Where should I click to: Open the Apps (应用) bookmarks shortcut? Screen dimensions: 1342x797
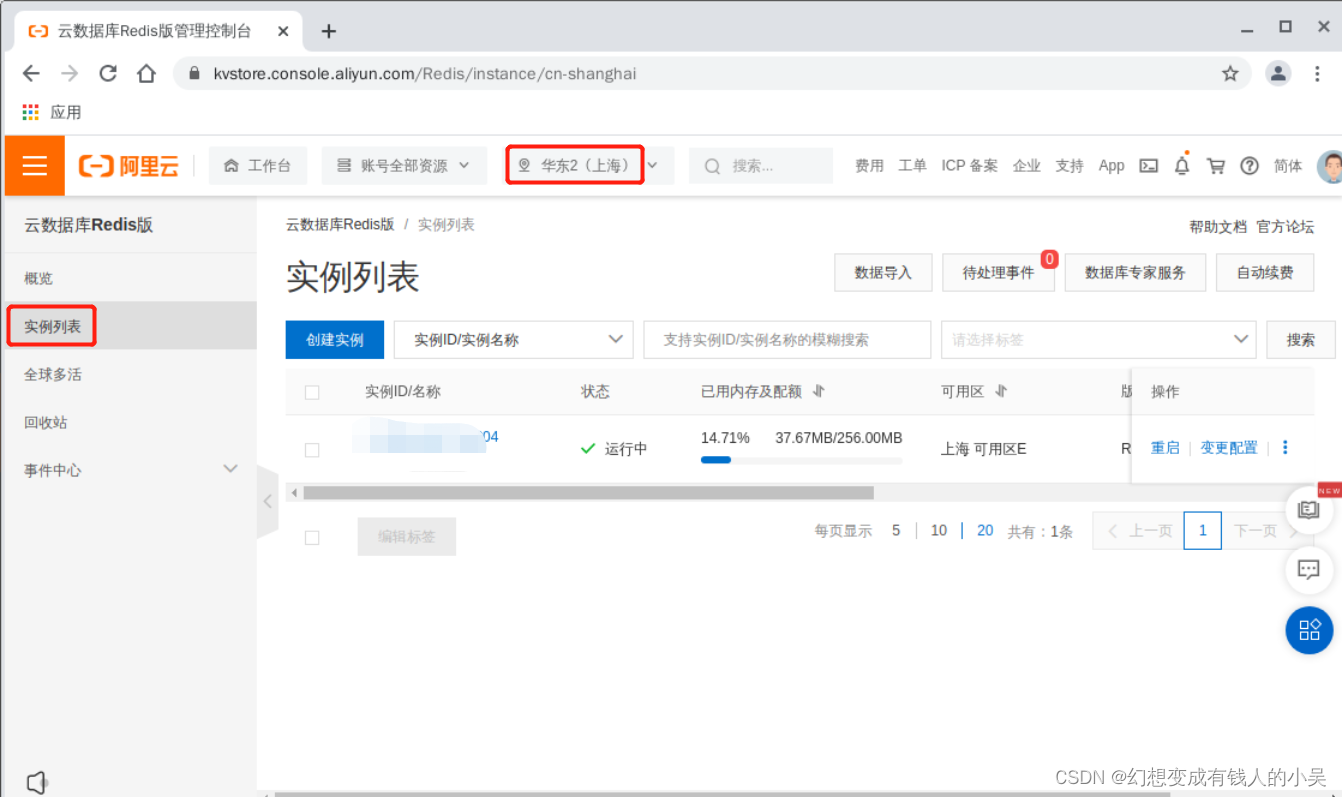click(52, 112)
